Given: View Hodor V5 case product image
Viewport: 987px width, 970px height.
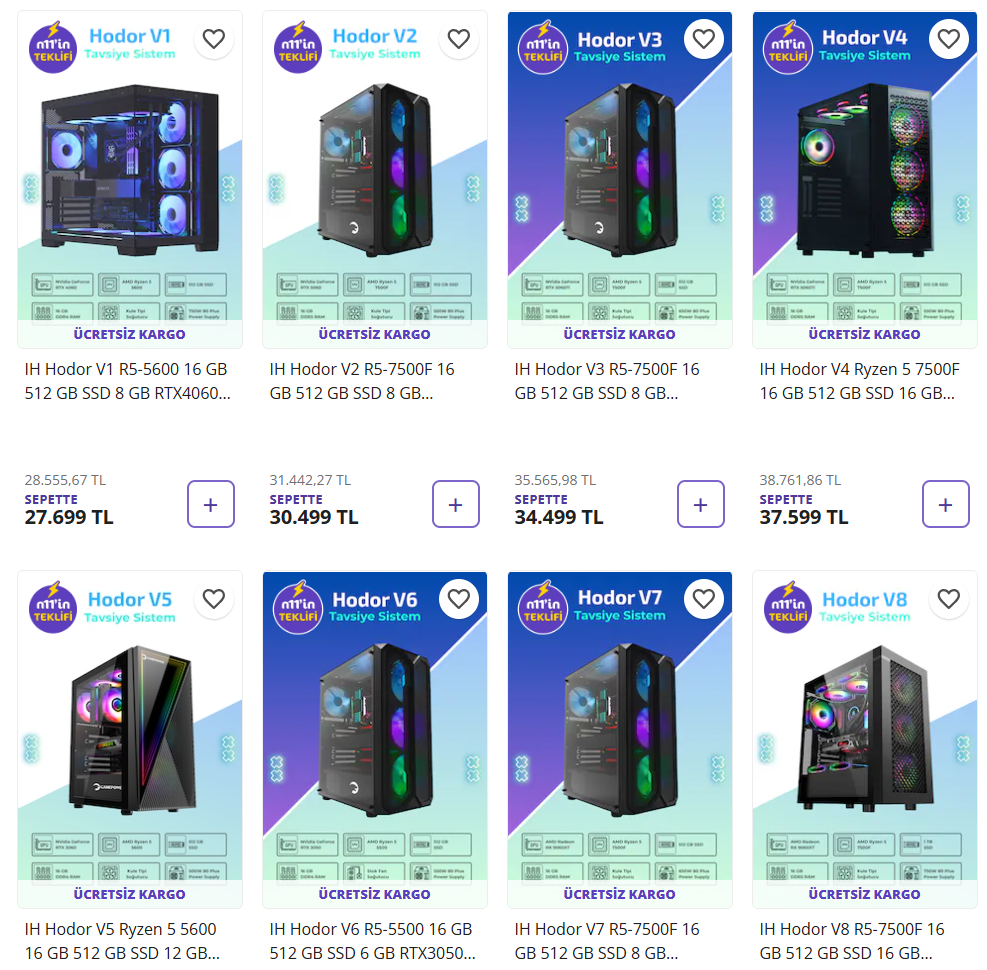Looking at the screenshot, I should click(130, 739).
